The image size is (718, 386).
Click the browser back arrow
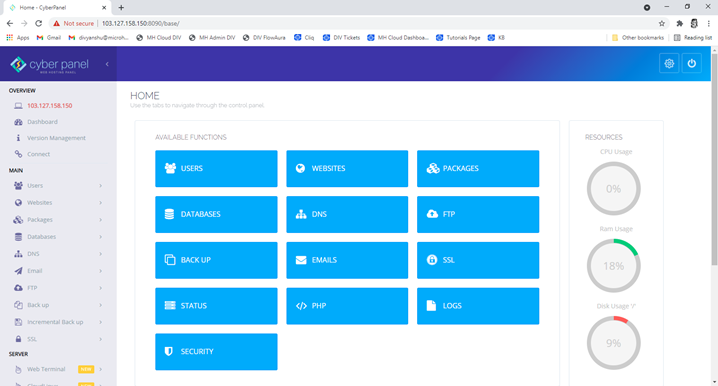[10, 23]
